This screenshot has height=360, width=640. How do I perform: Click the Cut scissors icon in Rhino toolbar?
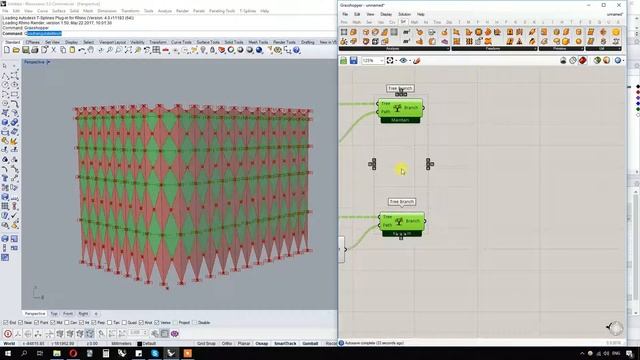53,50
